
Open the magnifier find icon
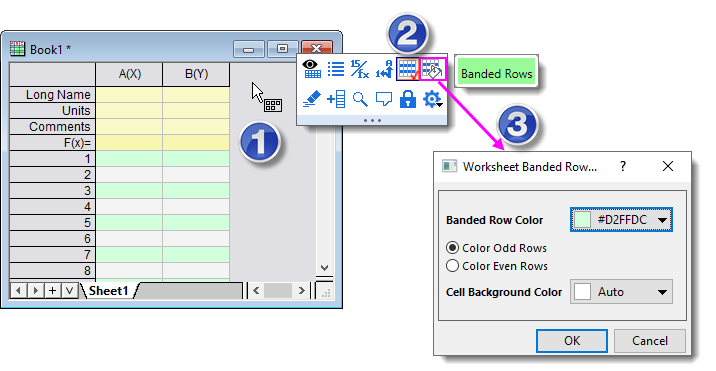click(360, 99)
